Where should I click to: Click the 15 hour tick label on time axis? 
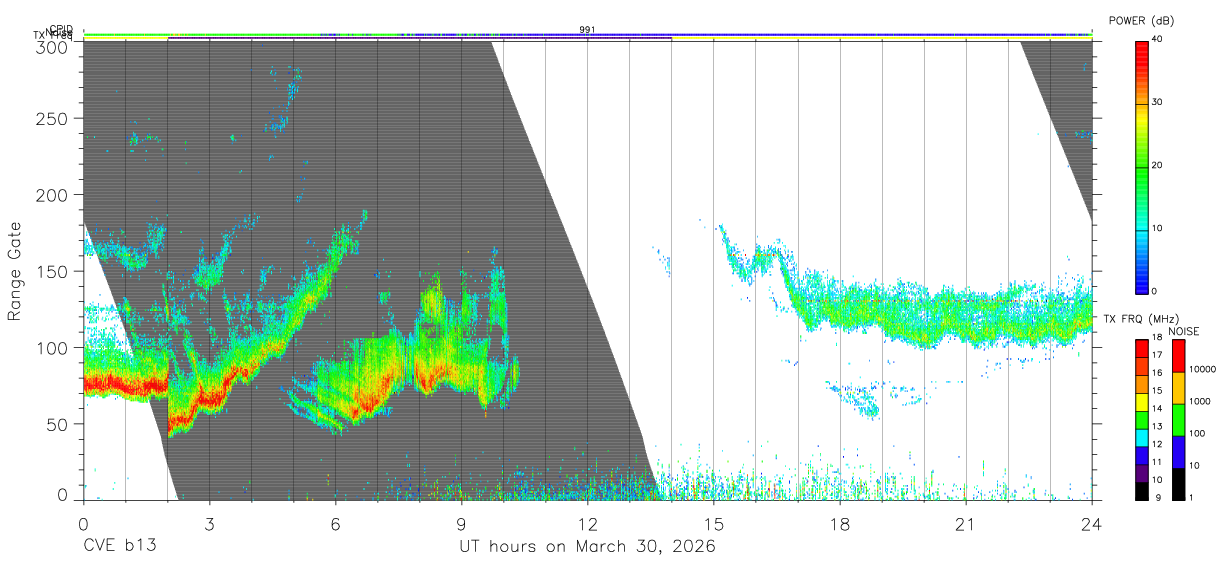point(714,524)
